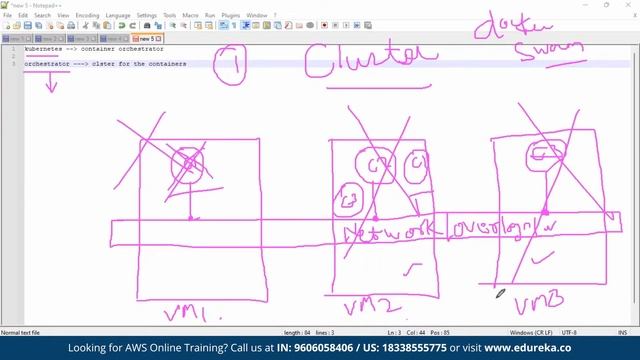
Task: Toggle synchronized vertical scrolling icon
Action: 198,26
